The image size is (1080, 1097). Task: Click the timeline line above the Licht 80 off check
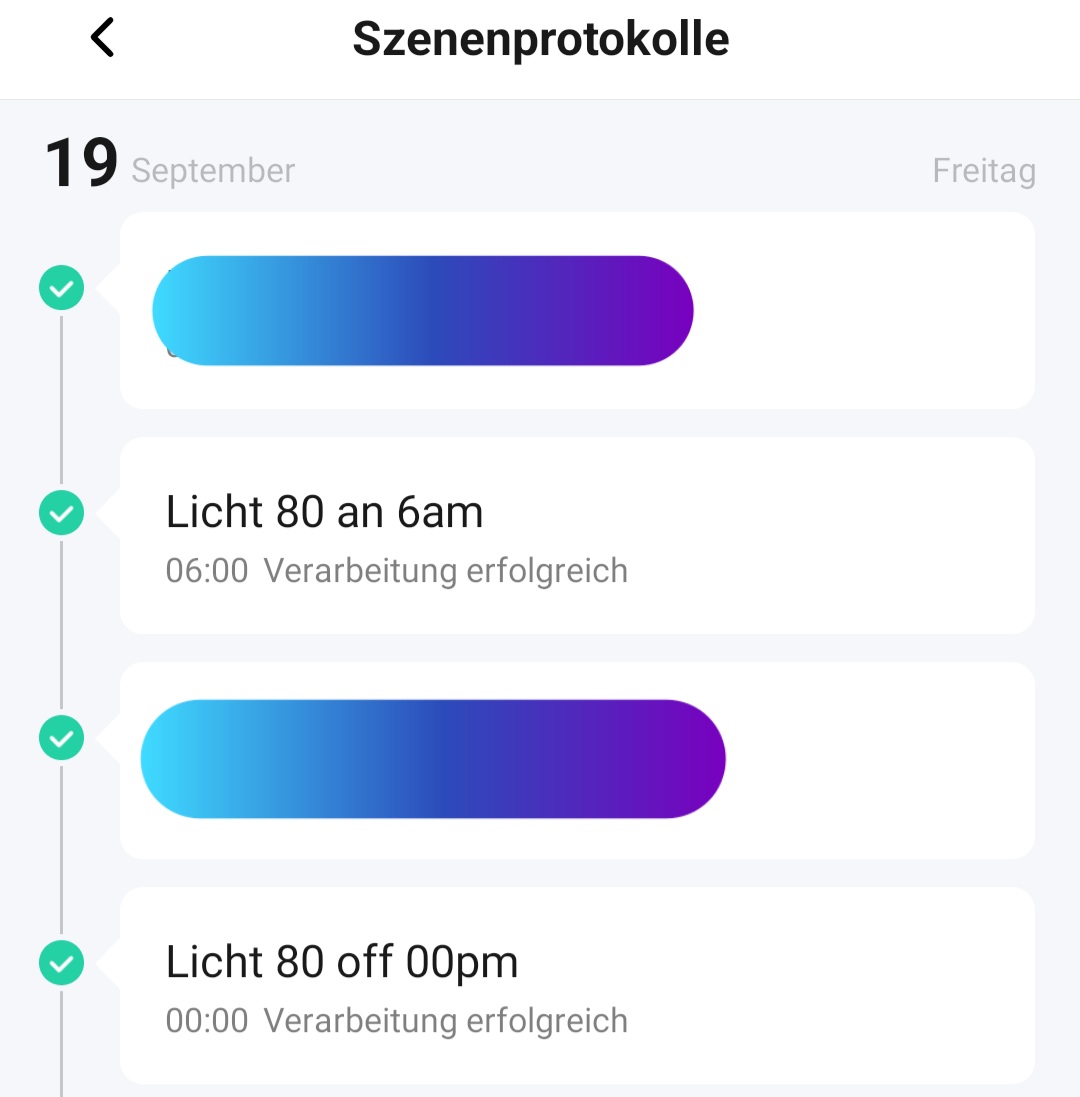(x=61, y=850)
